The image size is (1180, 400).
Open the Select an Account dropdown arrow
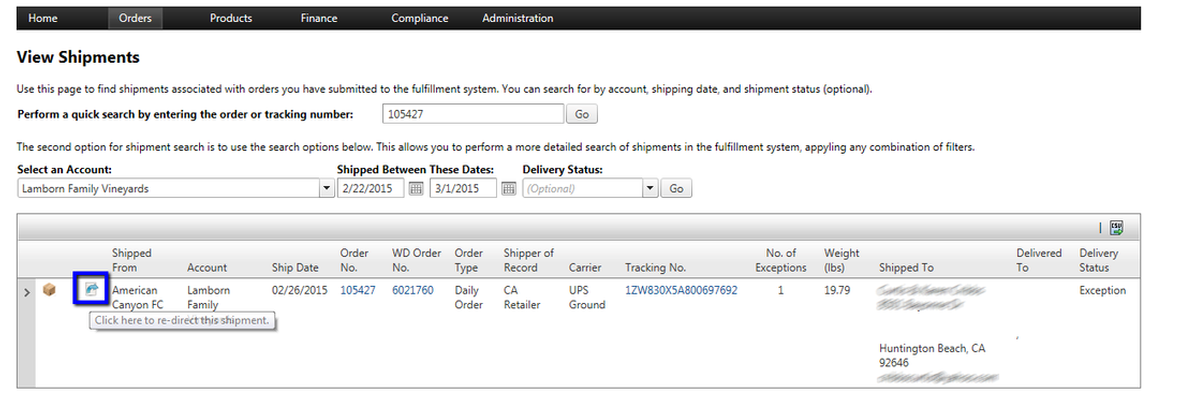click(x=327, y=189)
